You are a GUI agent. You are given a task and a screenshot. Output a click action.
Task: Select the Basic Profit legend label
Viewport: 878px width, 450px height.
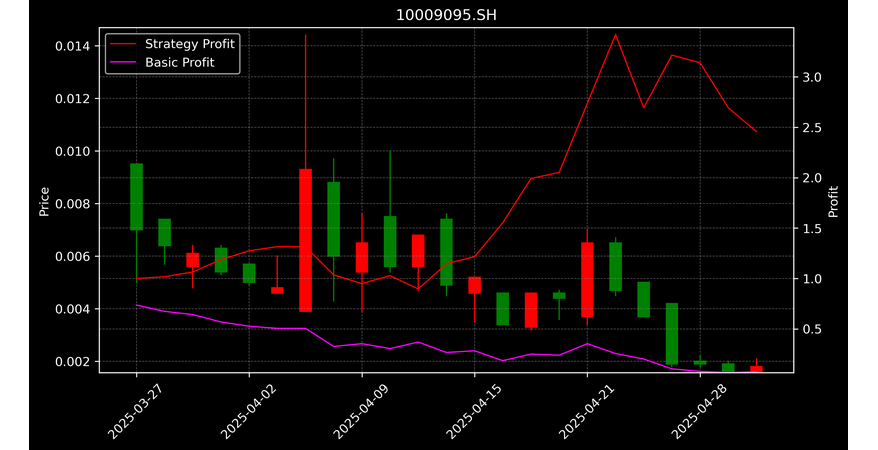180,62
